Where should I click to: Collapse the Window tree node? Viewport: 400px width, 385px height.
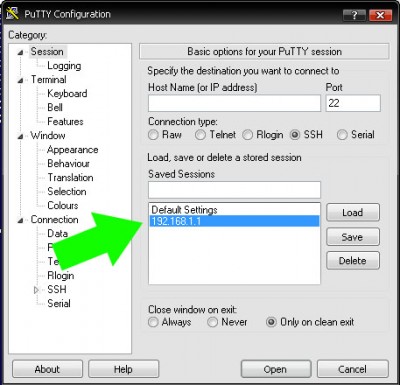click(x=21, y=136)
